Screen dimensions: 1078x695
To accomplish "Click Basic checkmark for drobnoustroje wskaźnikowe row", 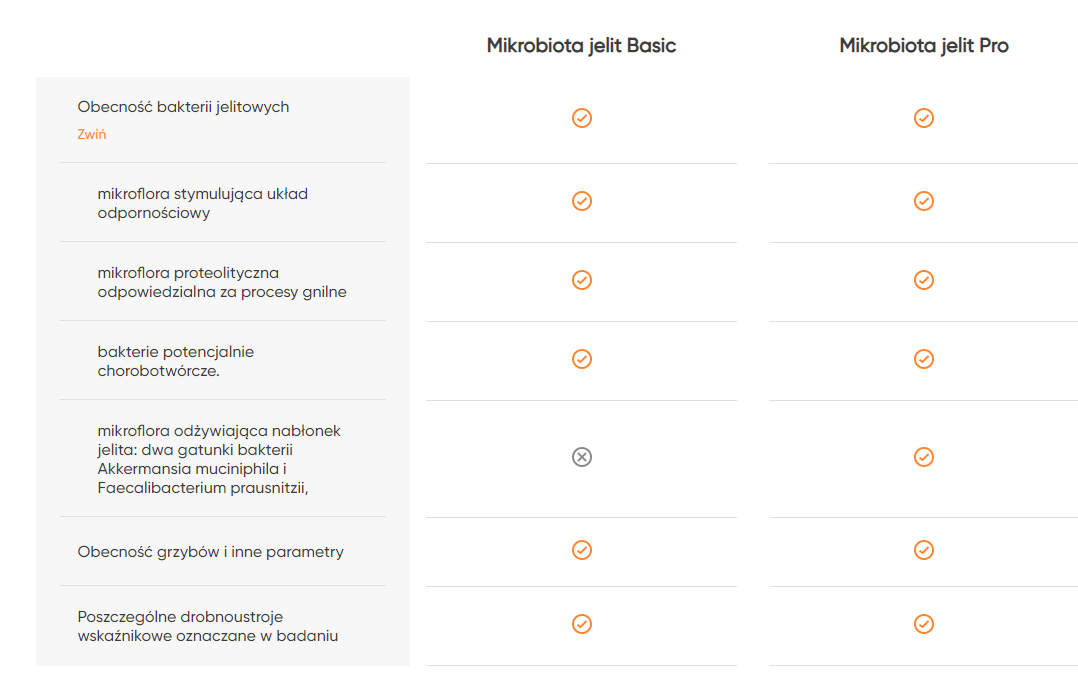I will pos(582,624).
